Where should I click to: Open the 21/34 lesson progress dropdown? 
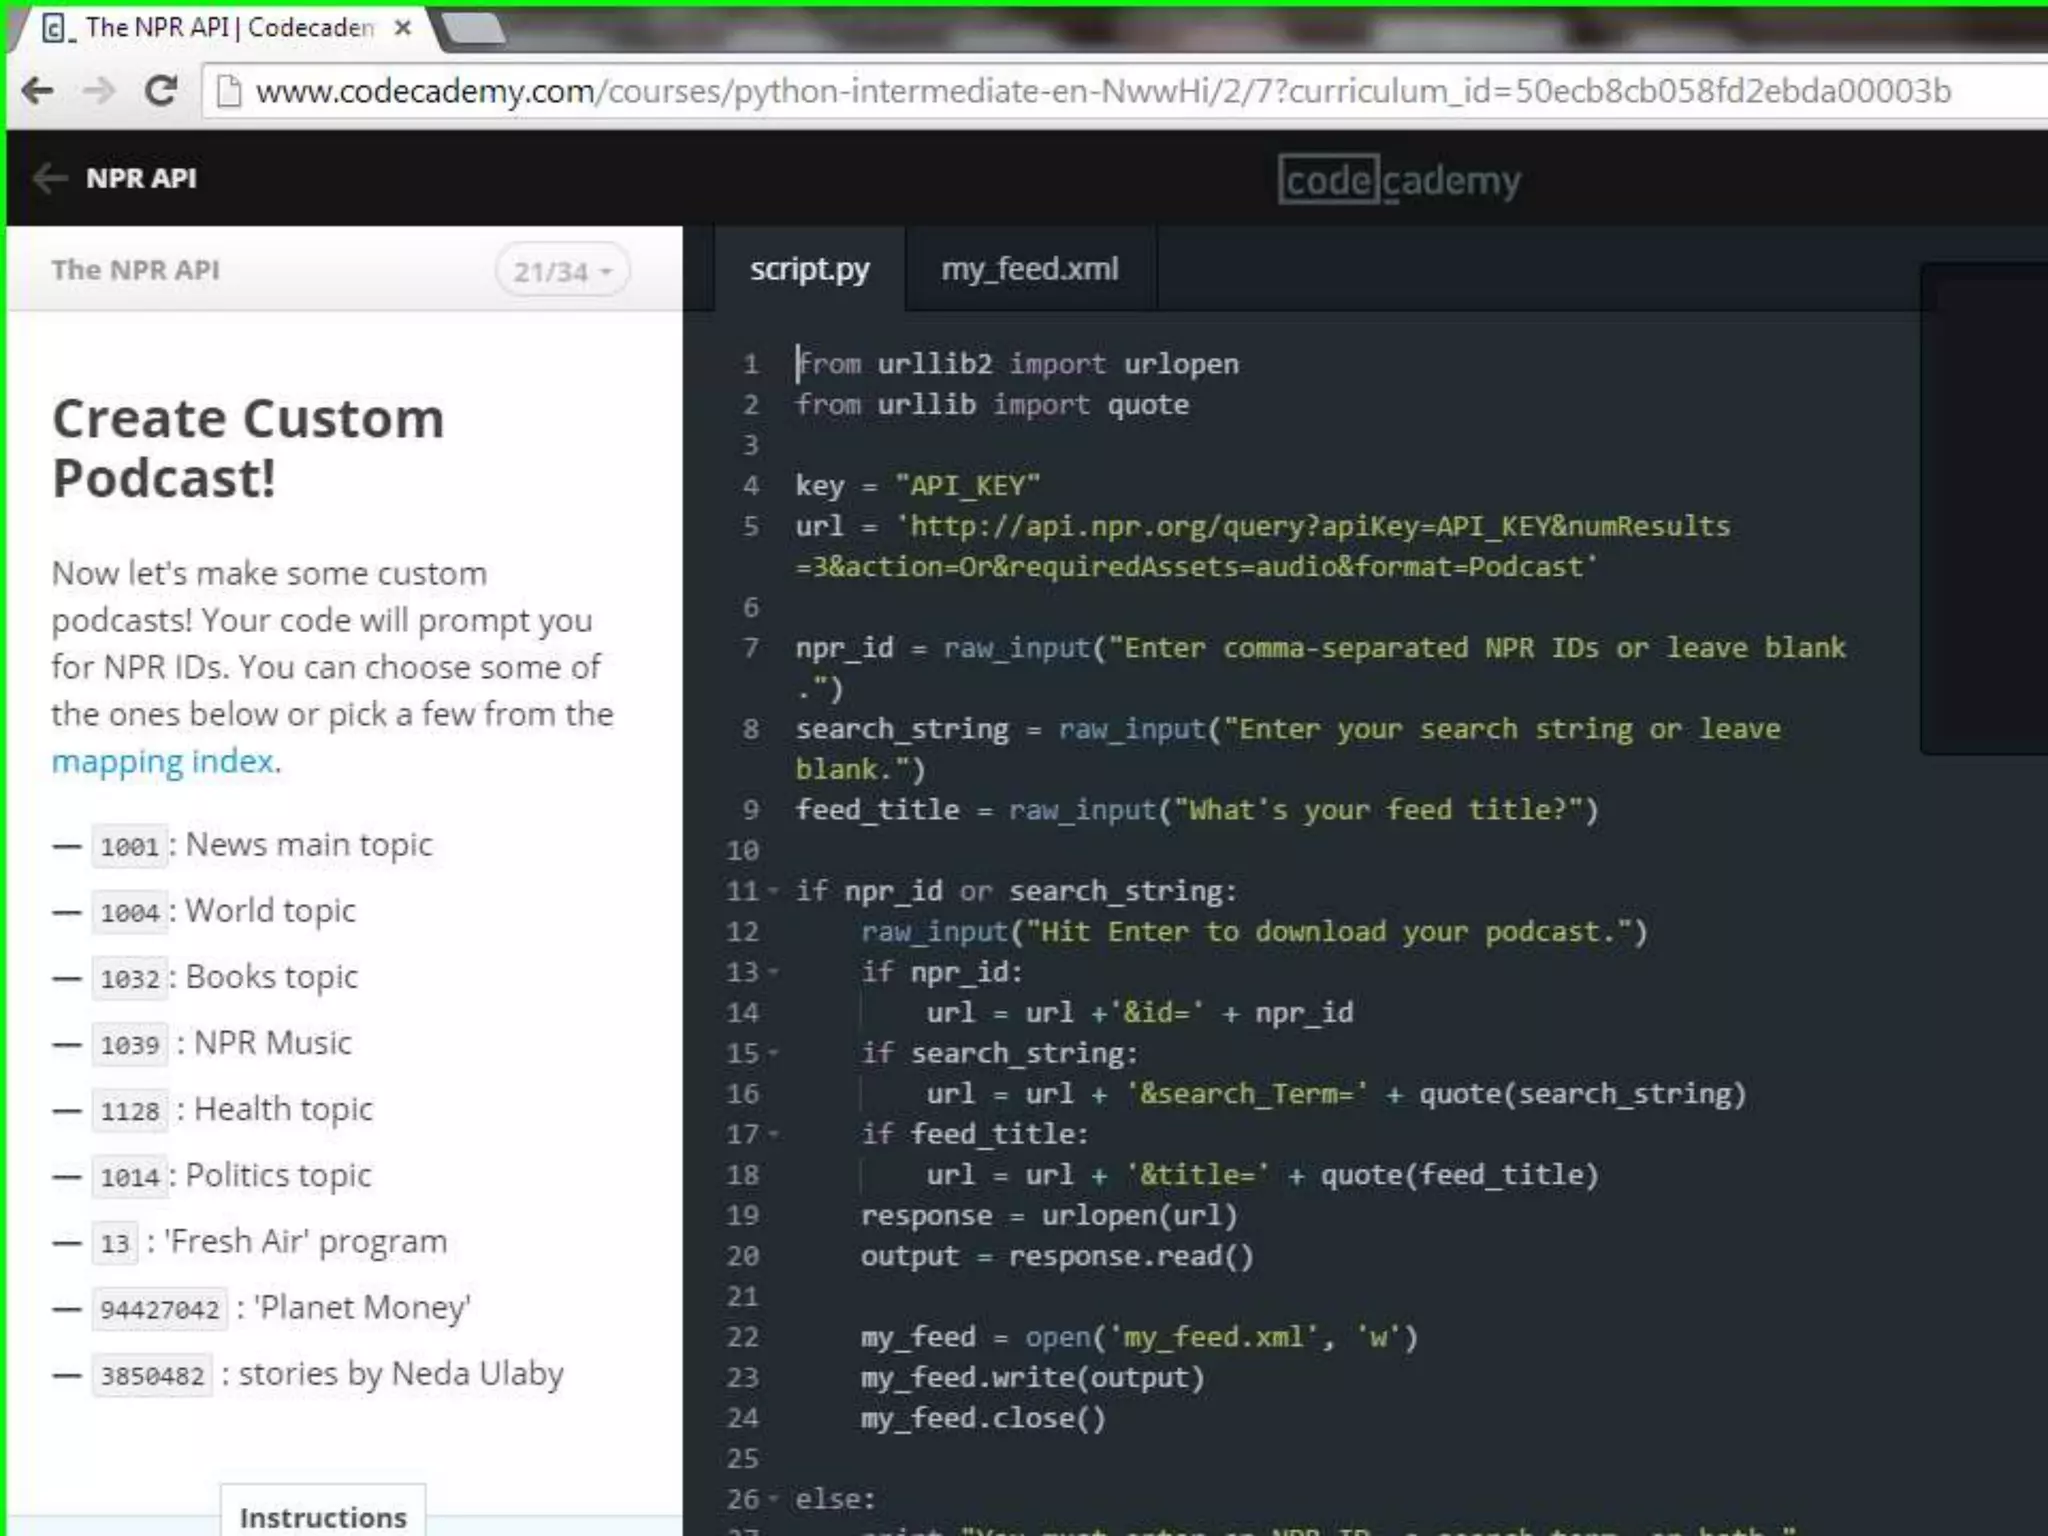[x=562, y=270]
